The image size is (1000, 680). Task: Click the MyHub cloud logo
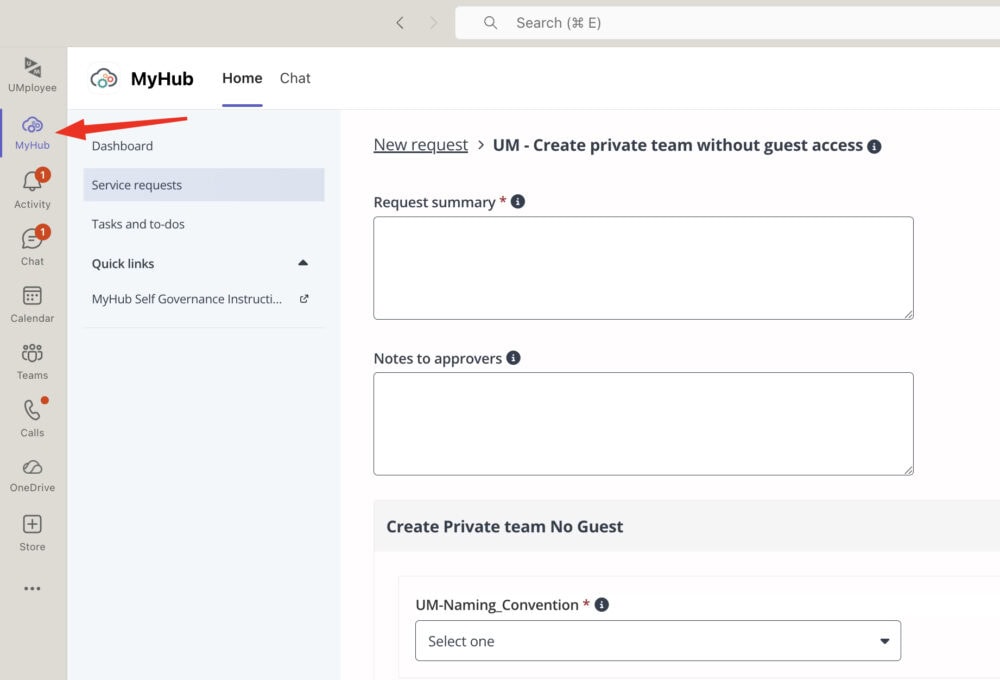[103, 78]
